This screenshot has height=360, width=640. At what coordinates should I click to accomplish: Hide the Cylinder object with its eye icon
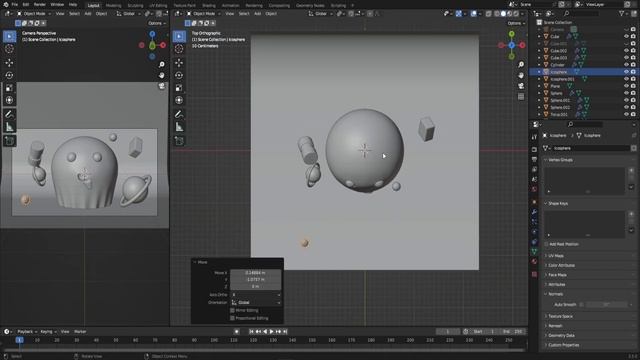pos(626,64)
